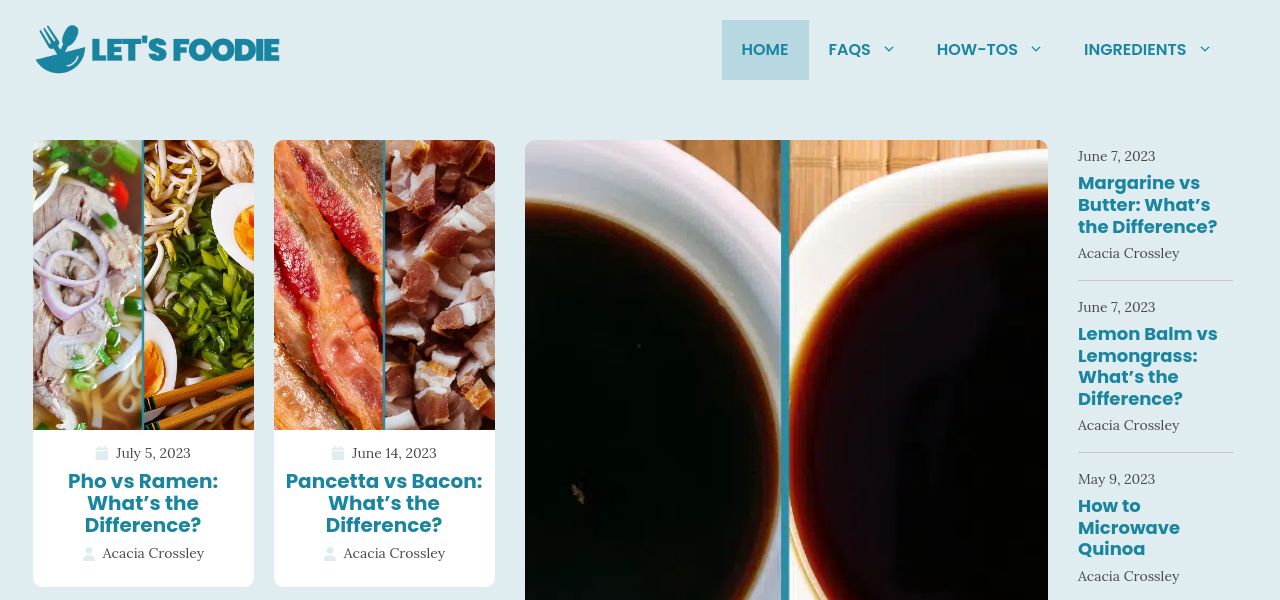This screenshot has height=600, width=1280.
Task: Read the Pancetta vs Bacon article link
Action: click(384, 503)
